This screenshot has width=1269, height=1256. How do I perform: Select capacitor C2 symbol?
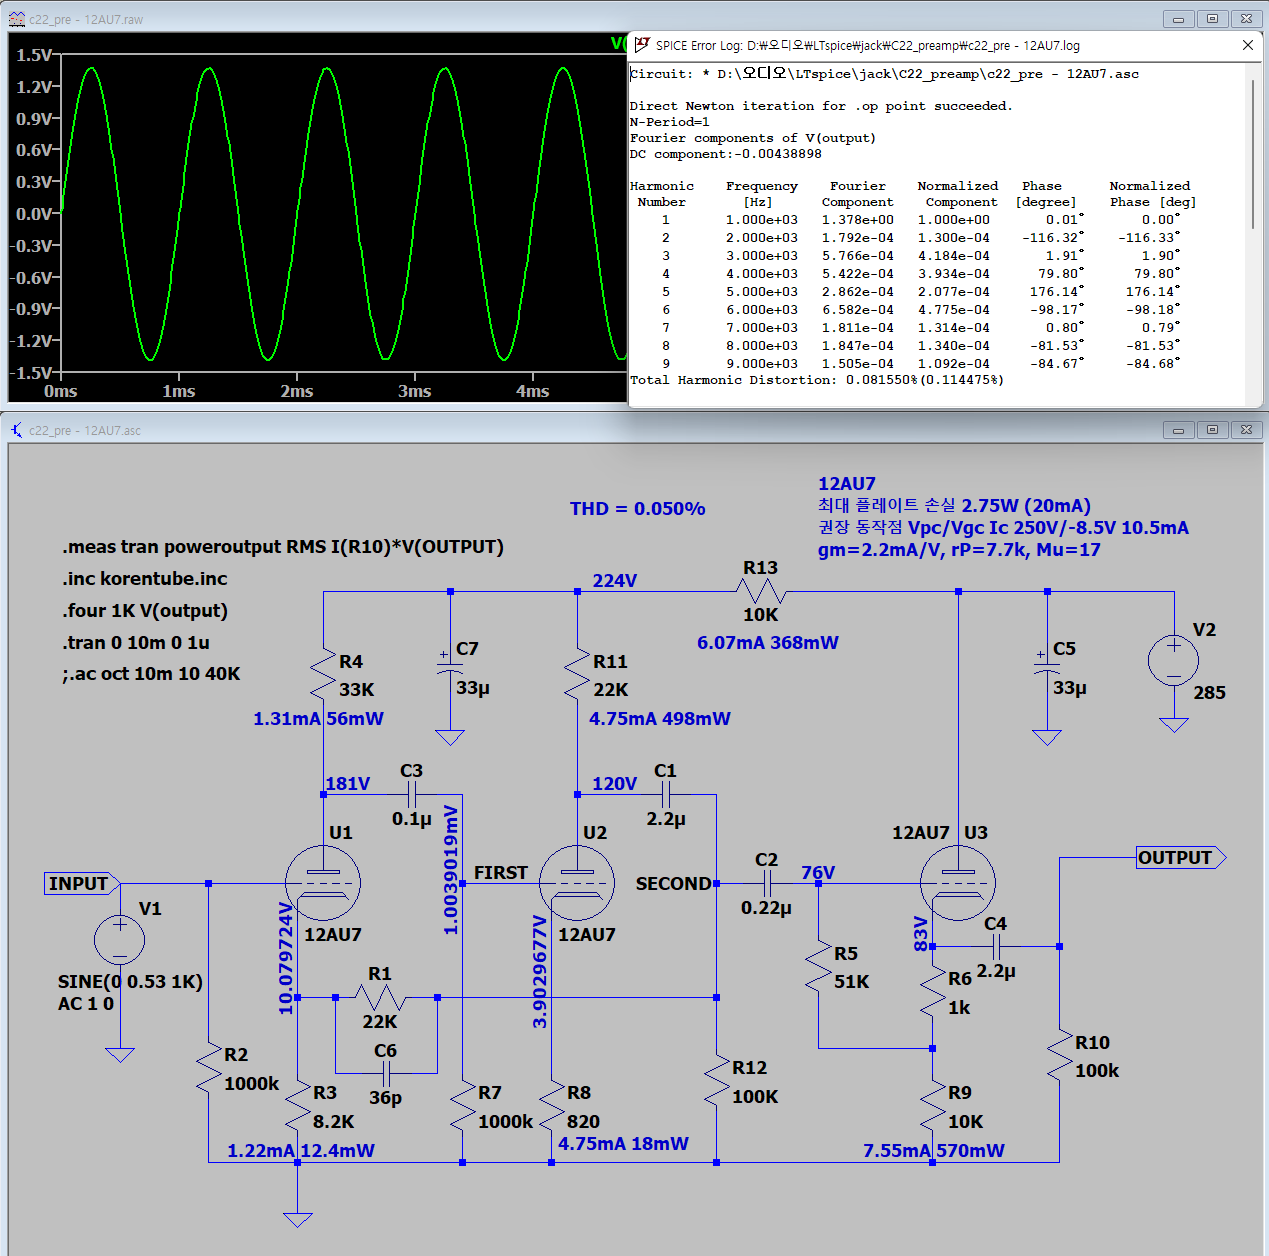768,884
